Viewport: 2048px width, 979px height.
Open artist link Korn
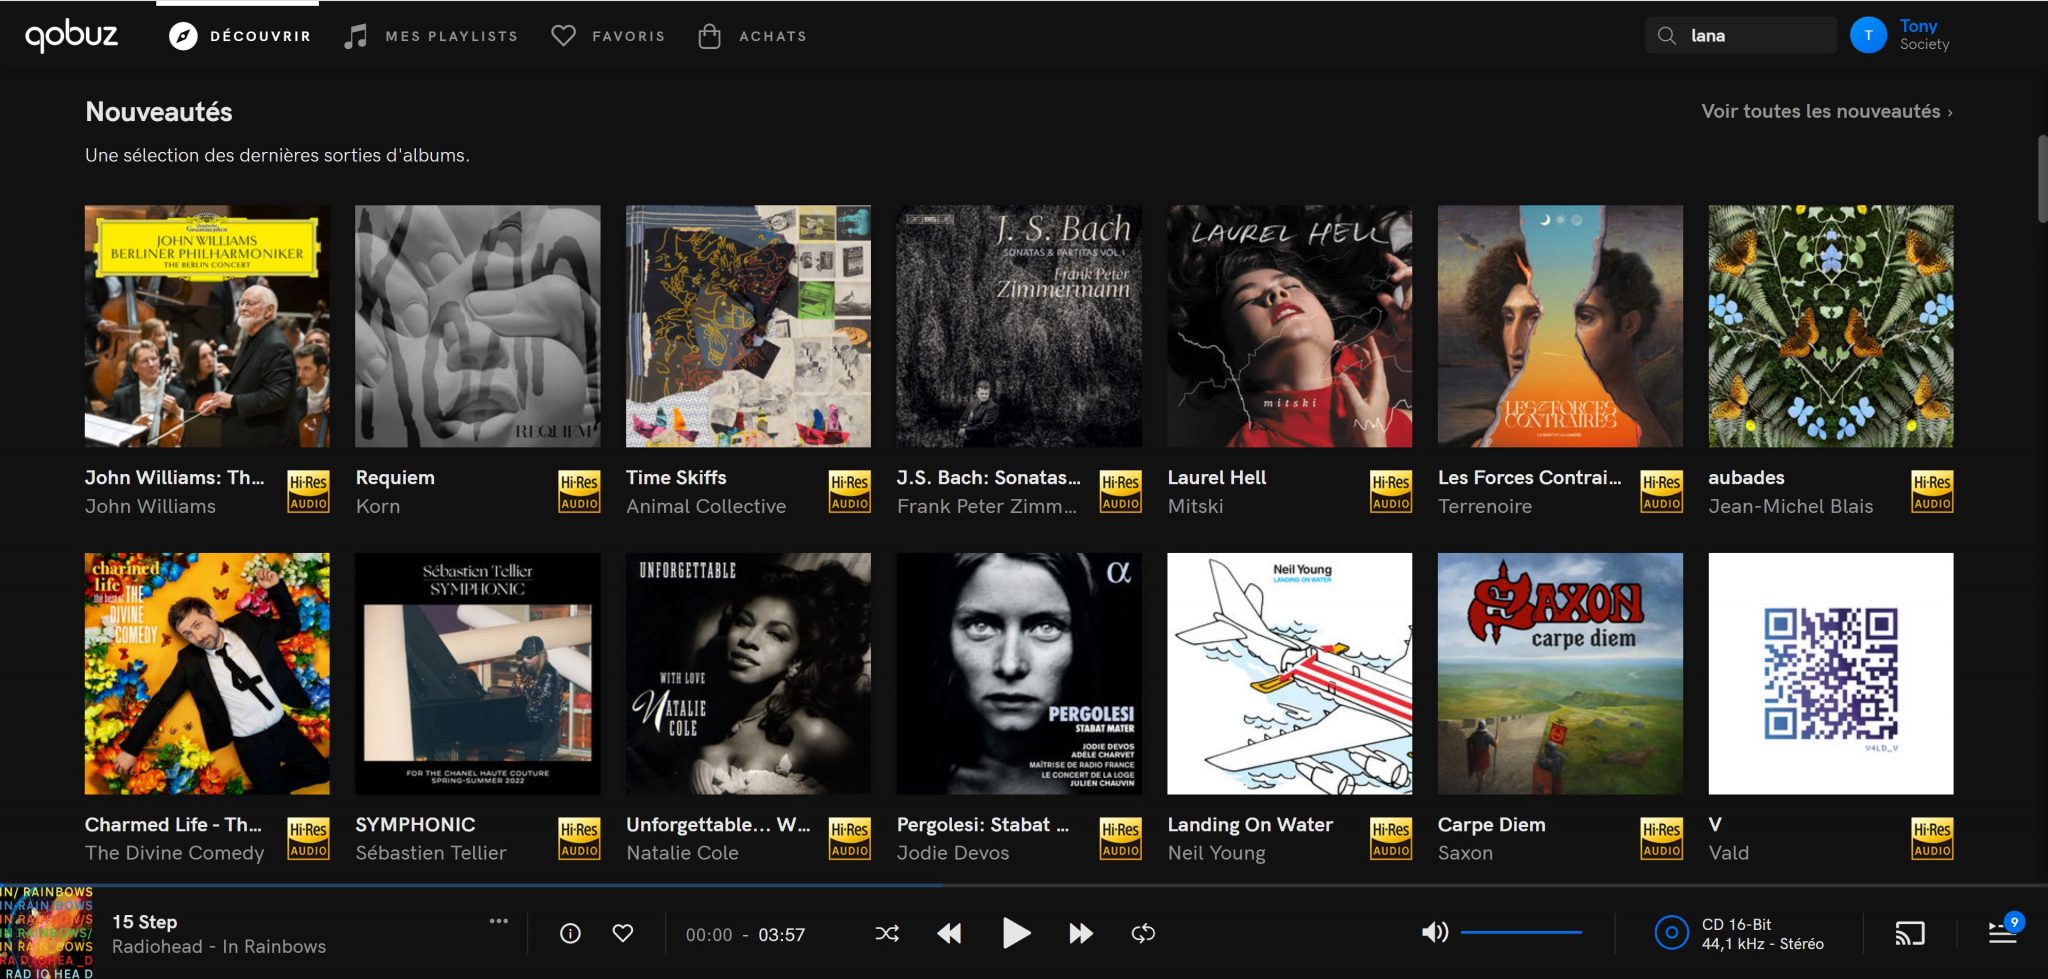(x=378, y=506)
